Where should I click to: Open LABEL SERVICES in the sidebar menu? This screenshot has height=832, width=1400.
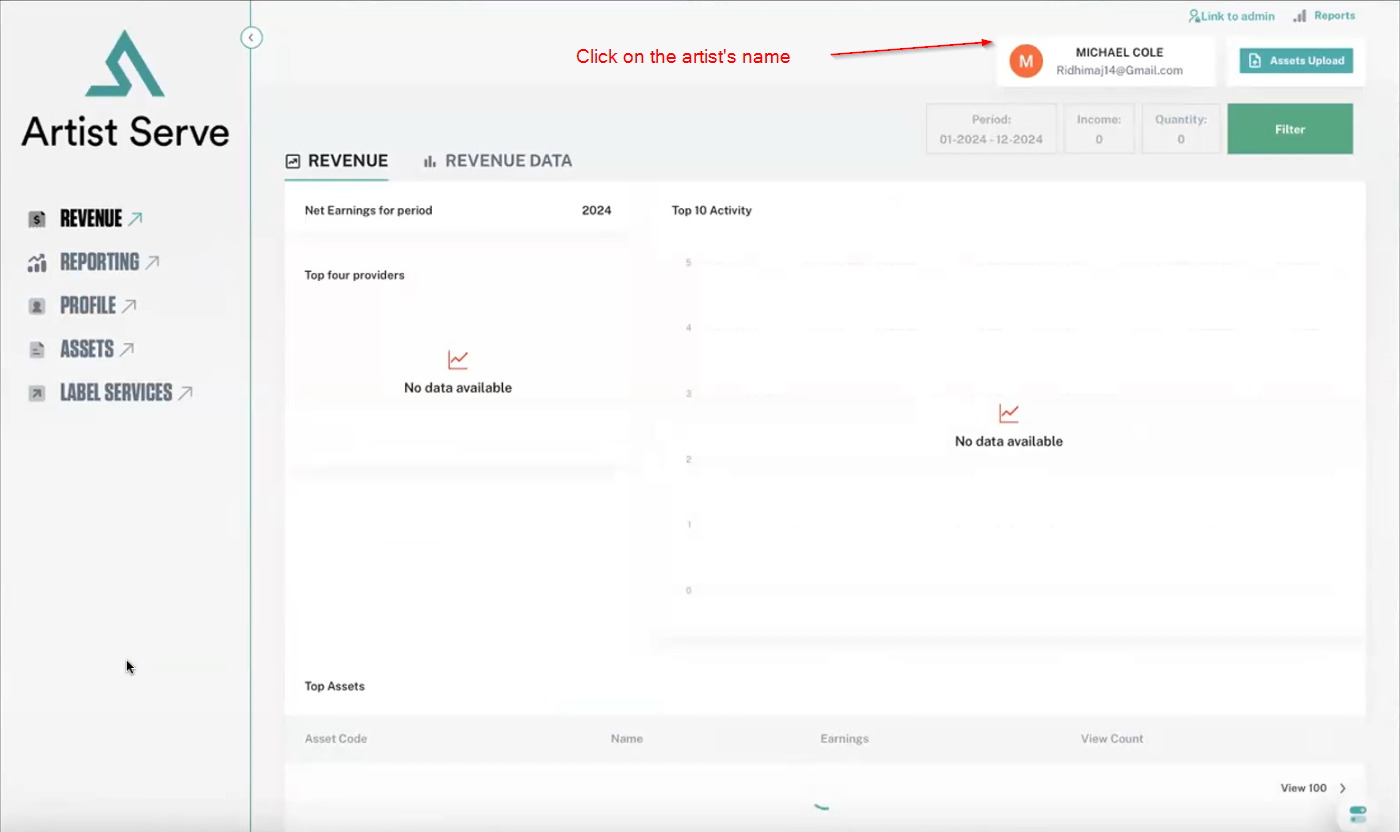tap(116, 393)
